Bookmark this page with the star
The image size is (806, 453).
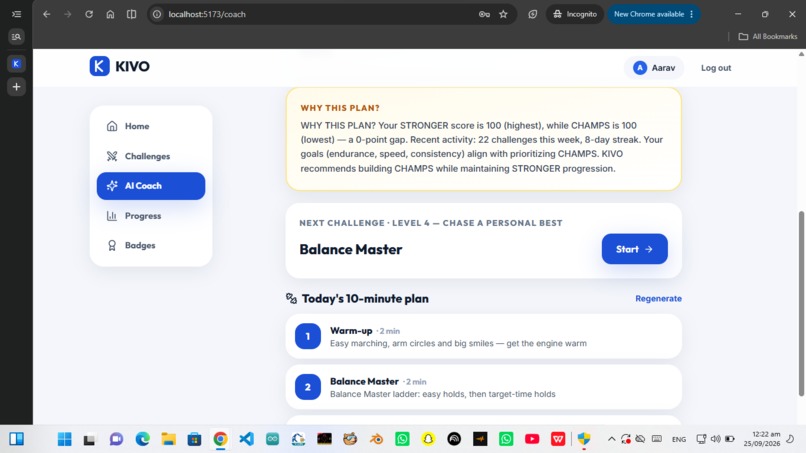[x=503, y=14]
